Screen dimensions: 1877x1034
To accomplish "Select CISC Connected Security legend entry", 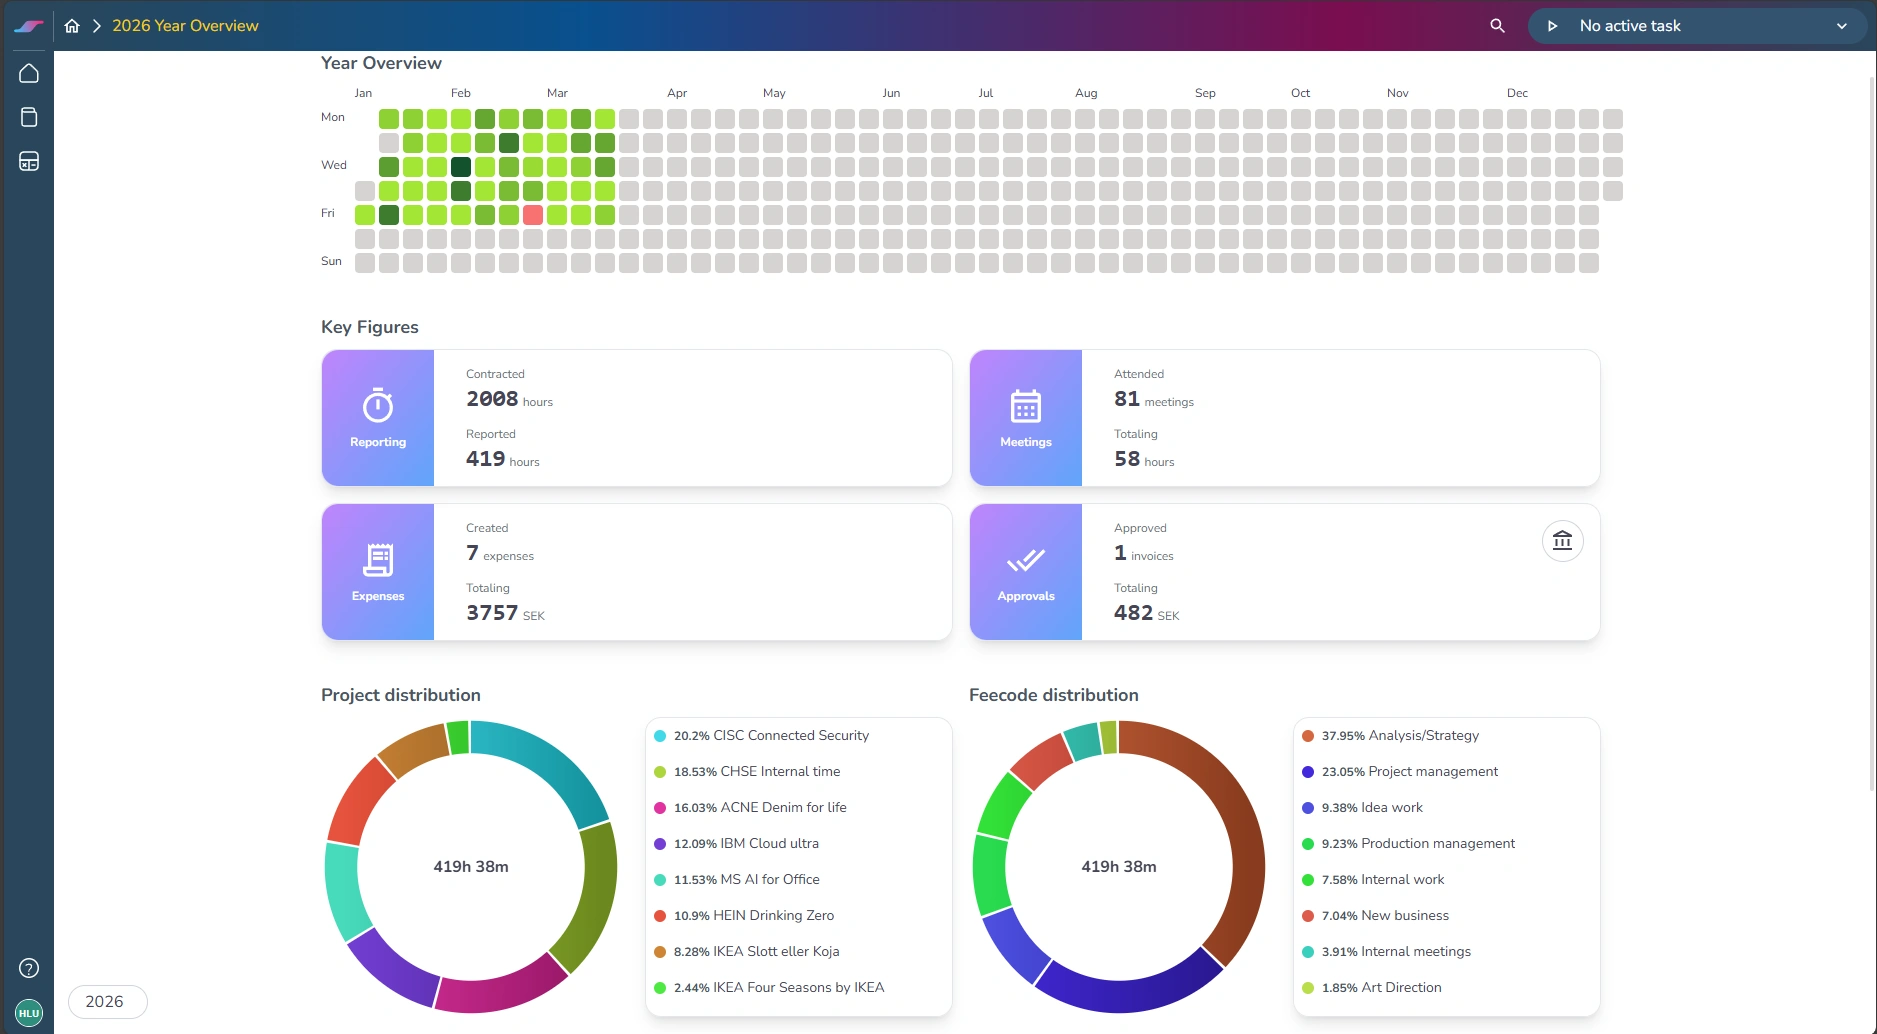I will (770, 736).
